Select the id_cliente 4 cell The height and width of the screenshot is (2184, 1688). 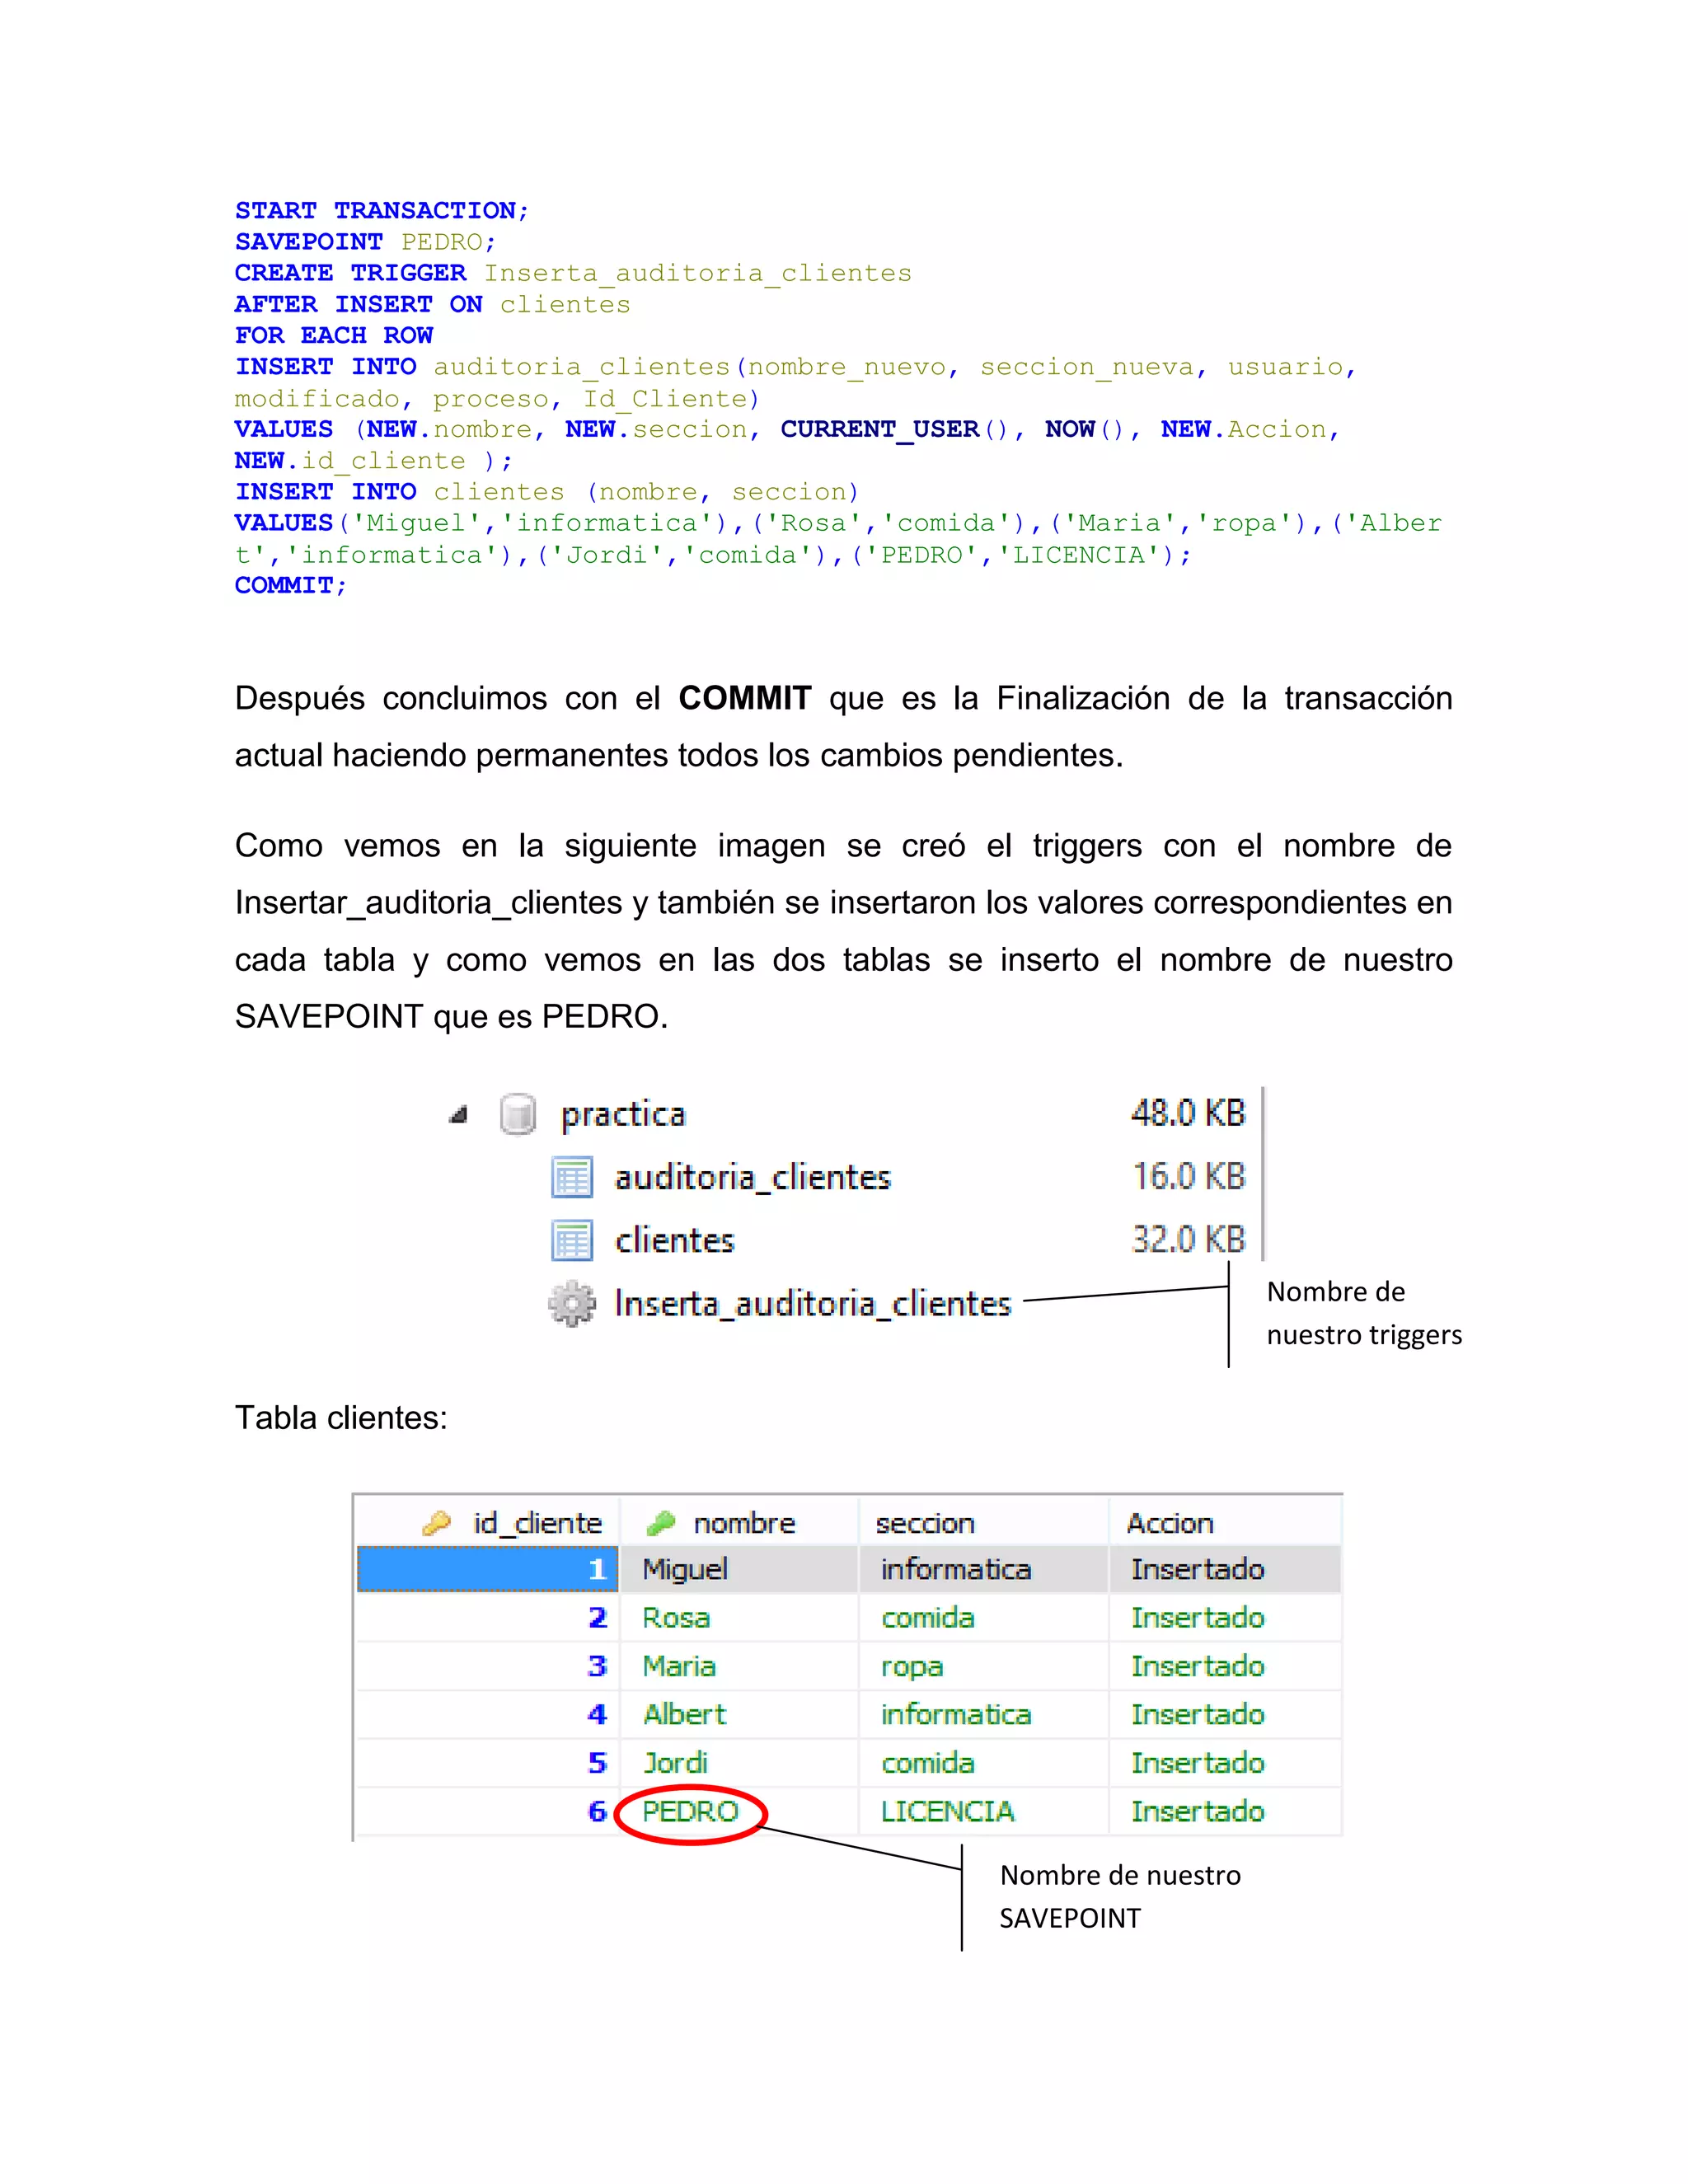488,1714
